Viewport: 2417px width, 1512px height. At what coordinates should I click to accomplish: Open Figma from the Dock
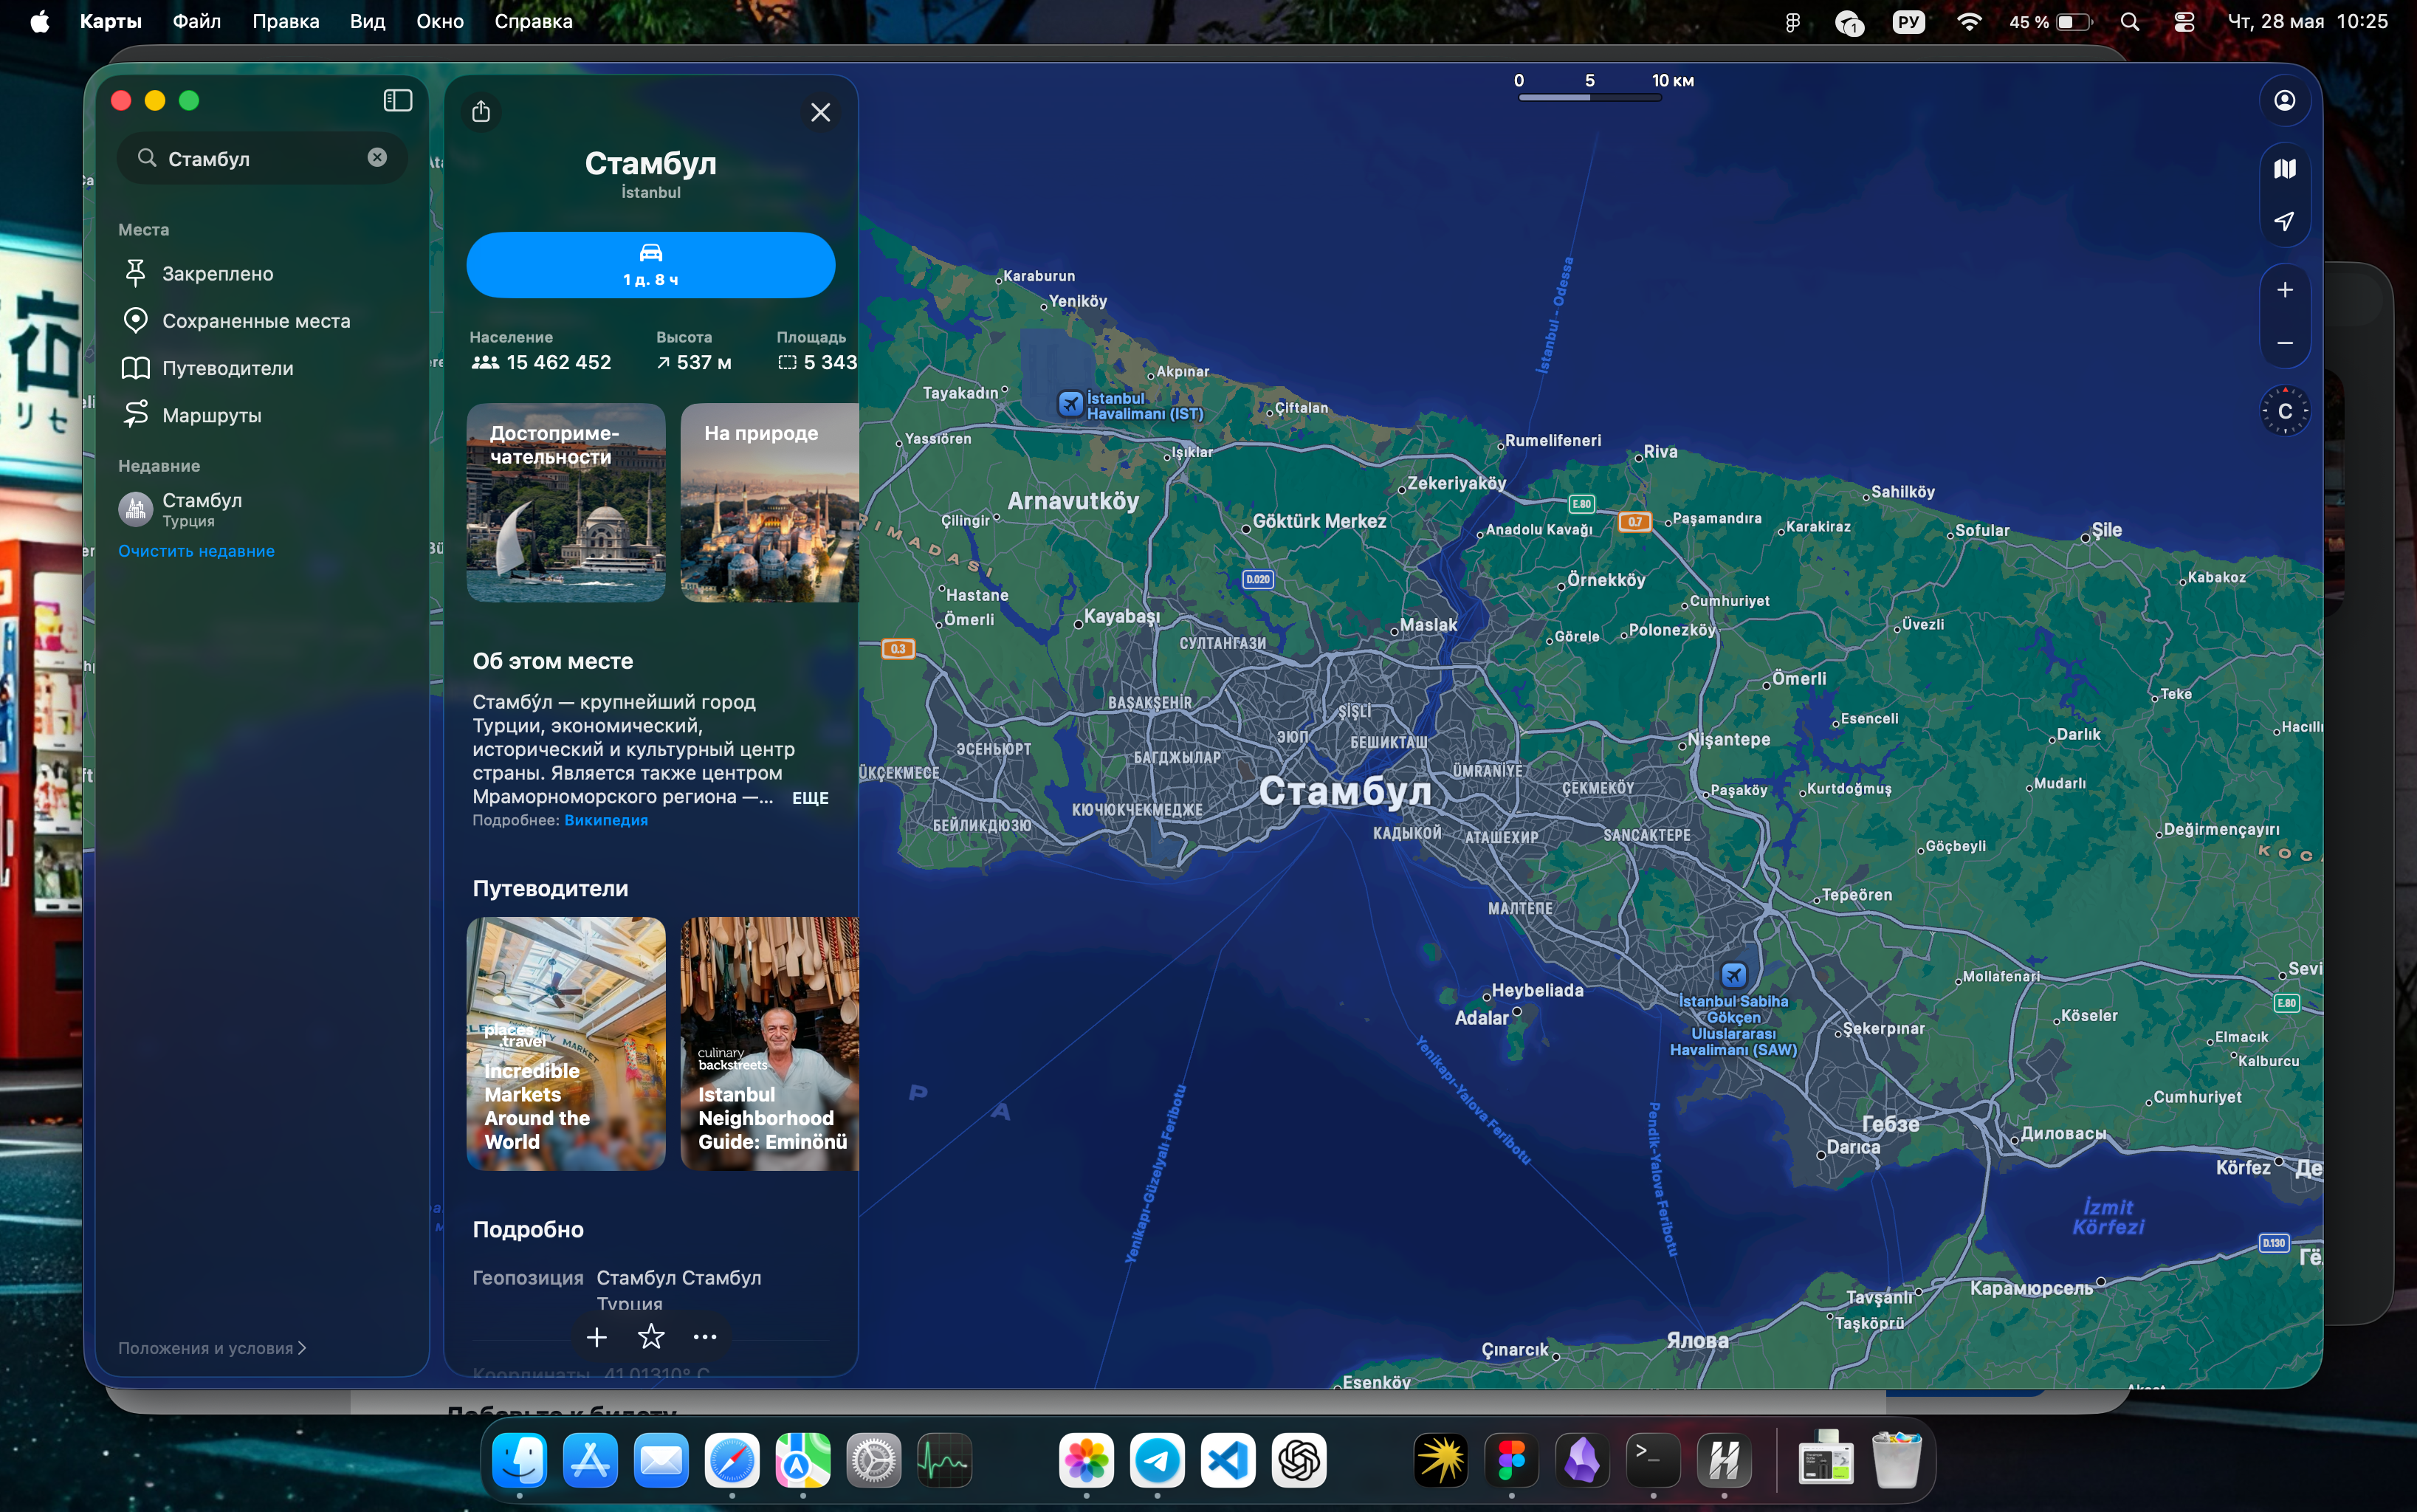(x=1511, y=1459)
